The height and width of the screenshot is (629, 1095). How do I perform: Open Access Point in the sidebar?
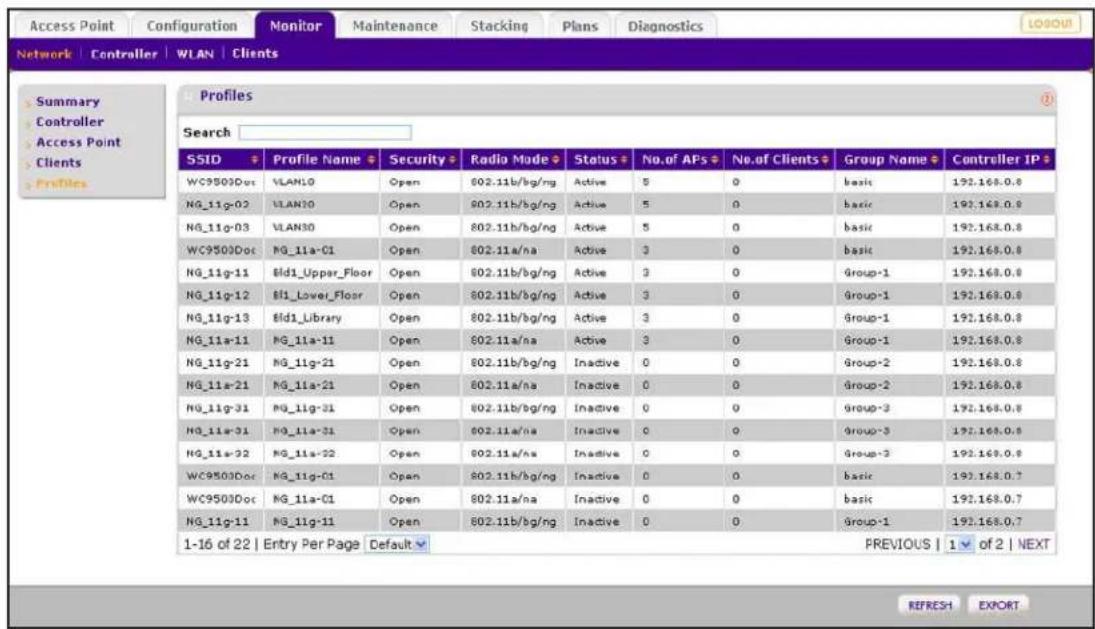pos(78,142)
